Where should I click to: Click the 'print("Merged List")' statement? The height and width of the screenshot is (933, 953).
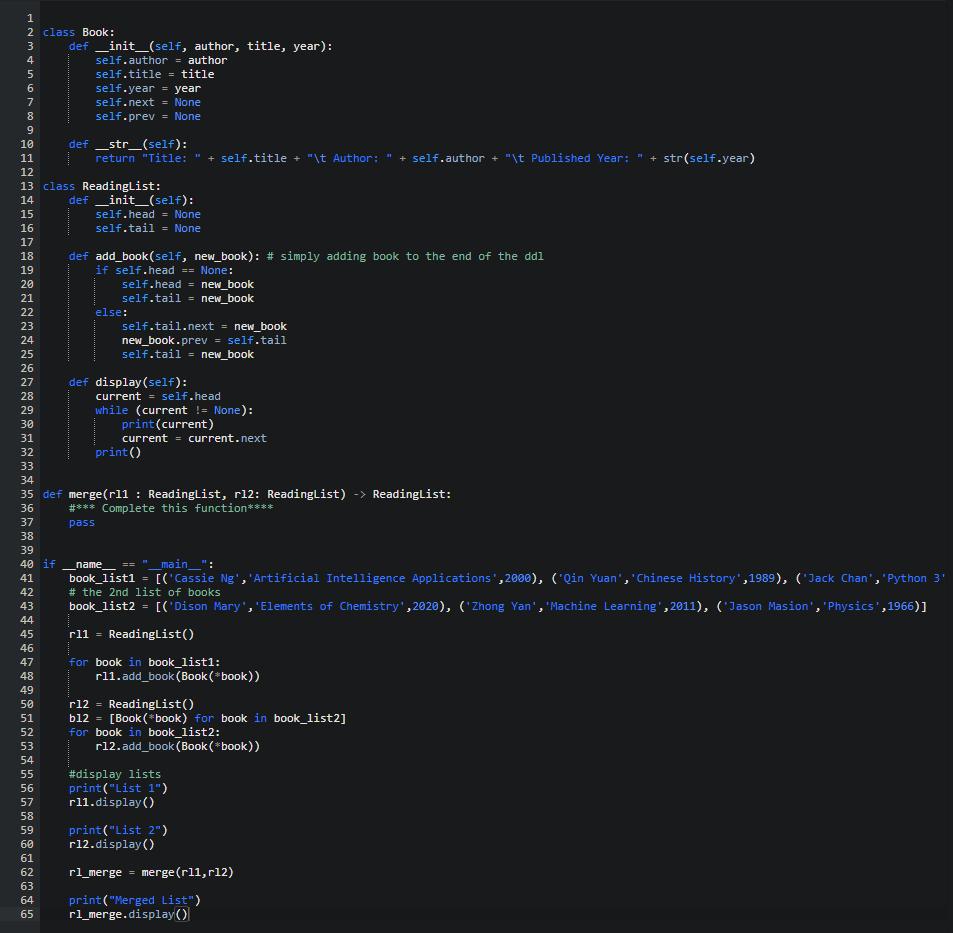click(x=135, y=899)
